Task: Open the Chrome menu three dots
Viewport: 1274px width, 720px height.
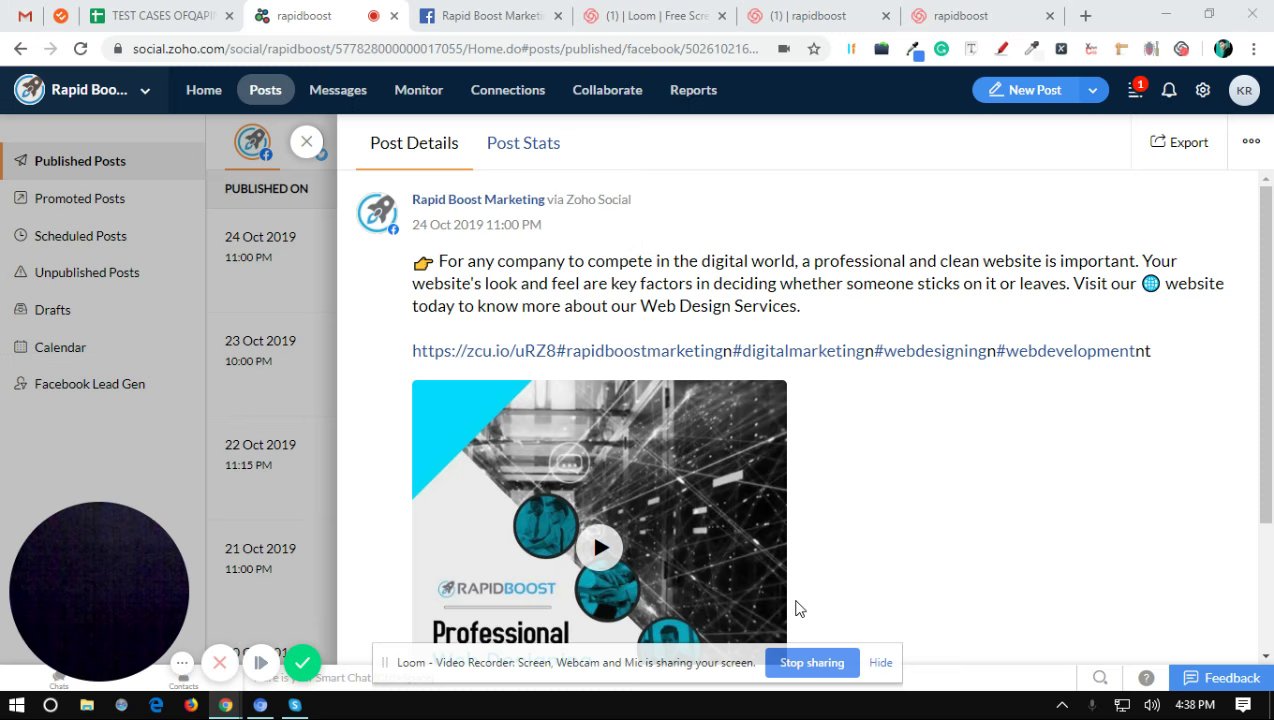Action: pos(1254,48)
